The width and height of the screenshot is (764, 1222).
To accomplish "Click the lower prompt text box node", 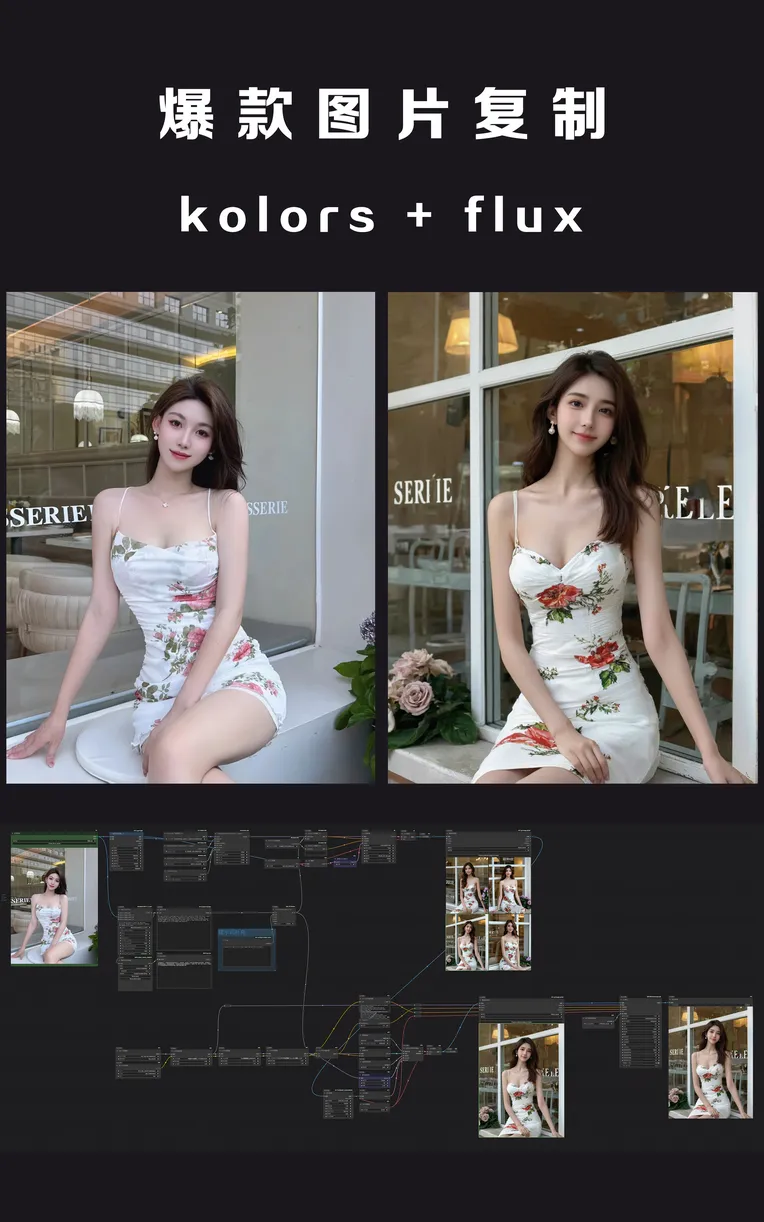I will point(184,971).
